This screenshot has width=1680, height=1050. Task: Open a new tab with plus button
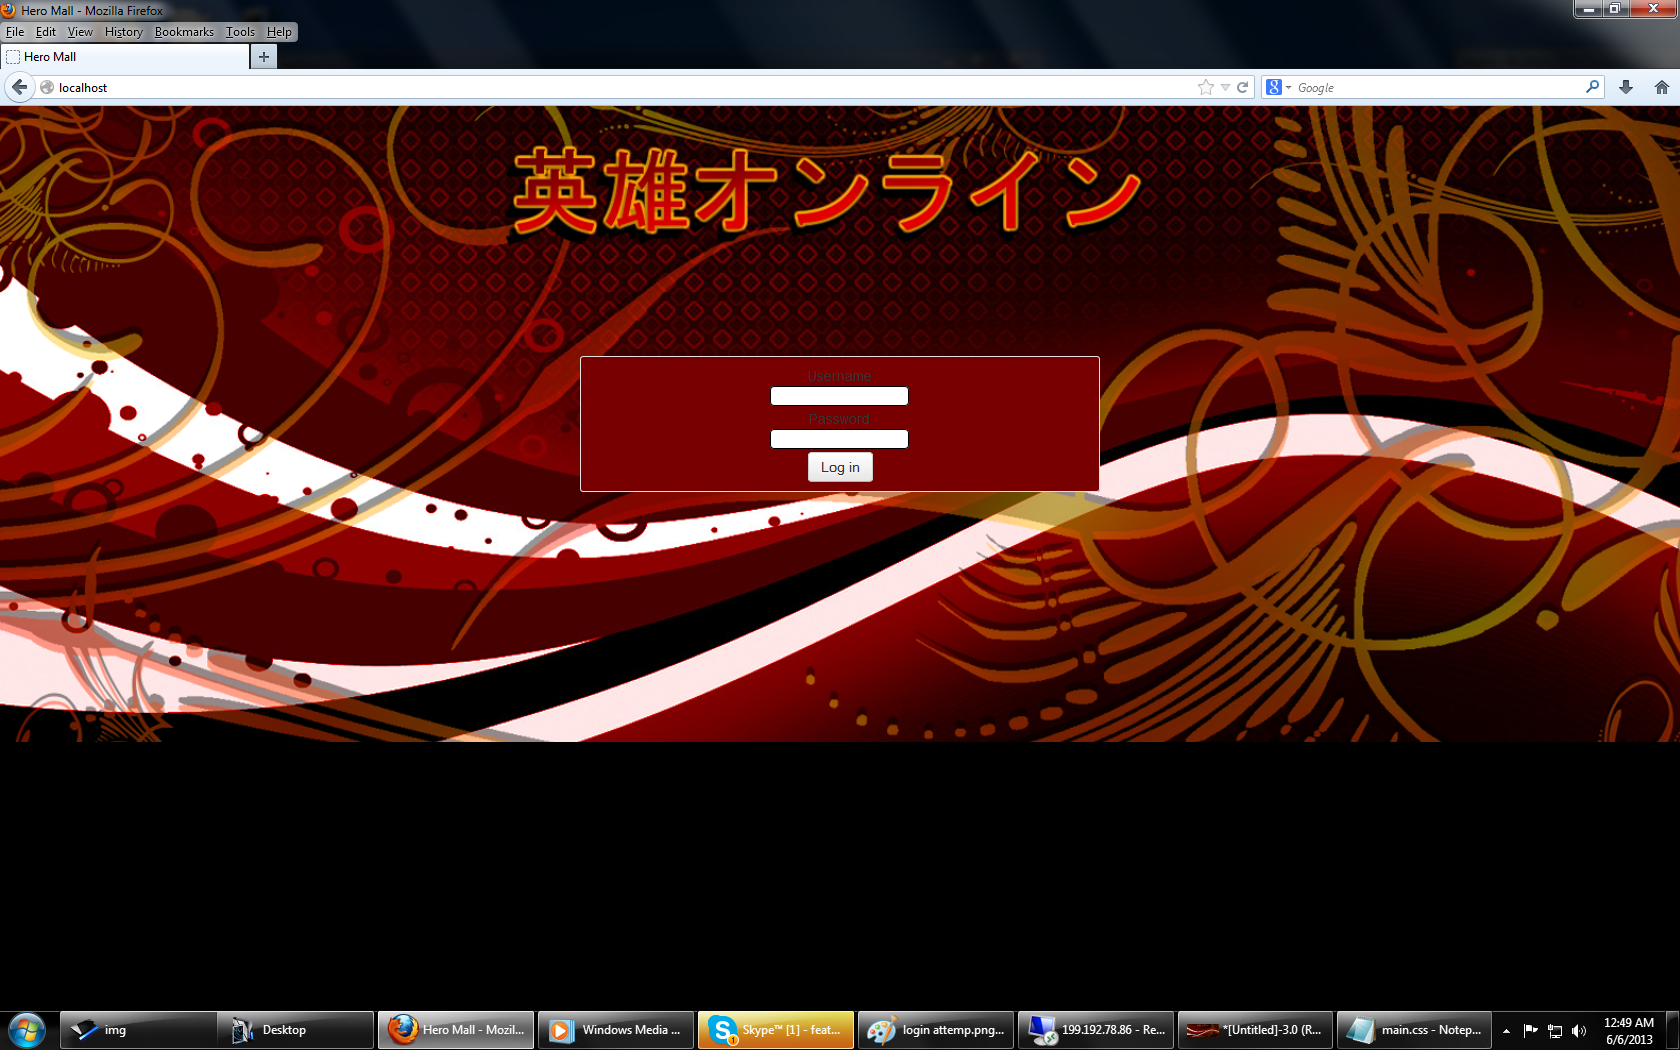(263, 57)
